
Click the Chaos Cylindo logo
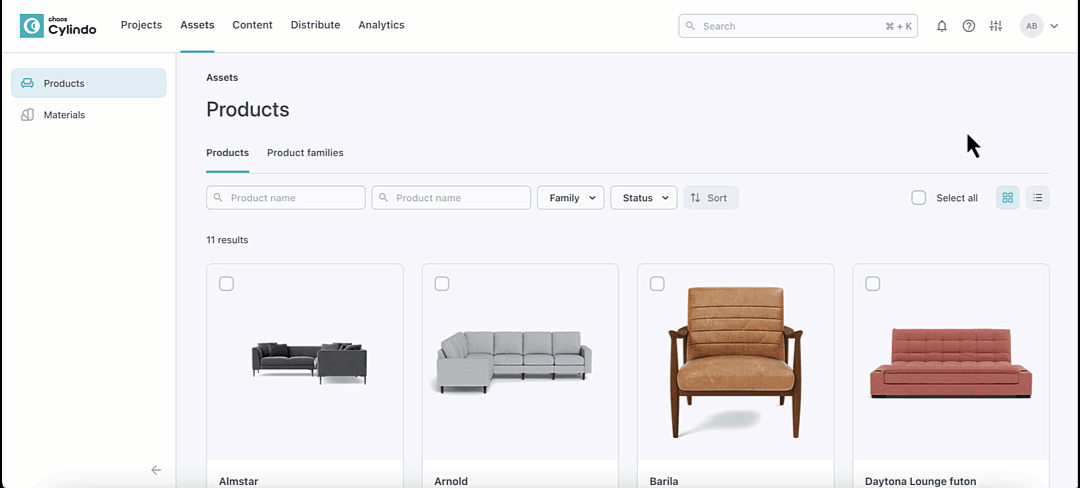pyautogui.click(x=58, y=26)
